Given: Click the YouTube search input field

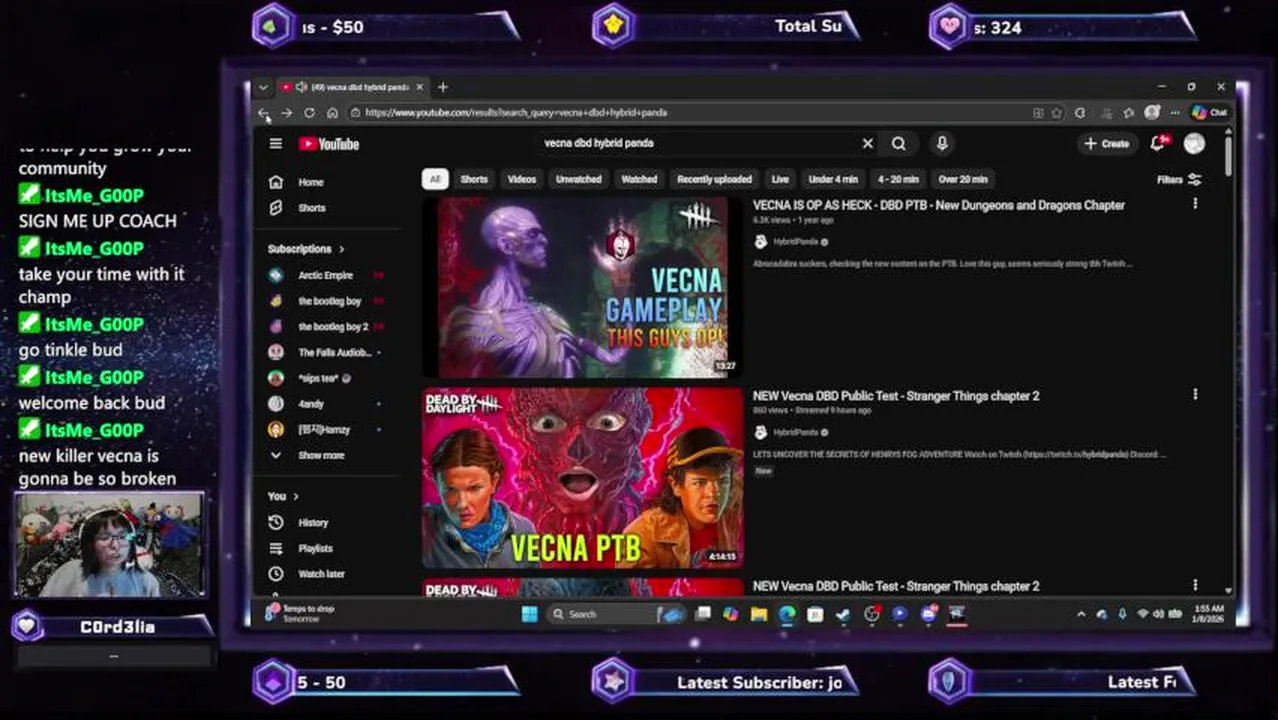Looking at the screenshot, I should coord(700,143).
